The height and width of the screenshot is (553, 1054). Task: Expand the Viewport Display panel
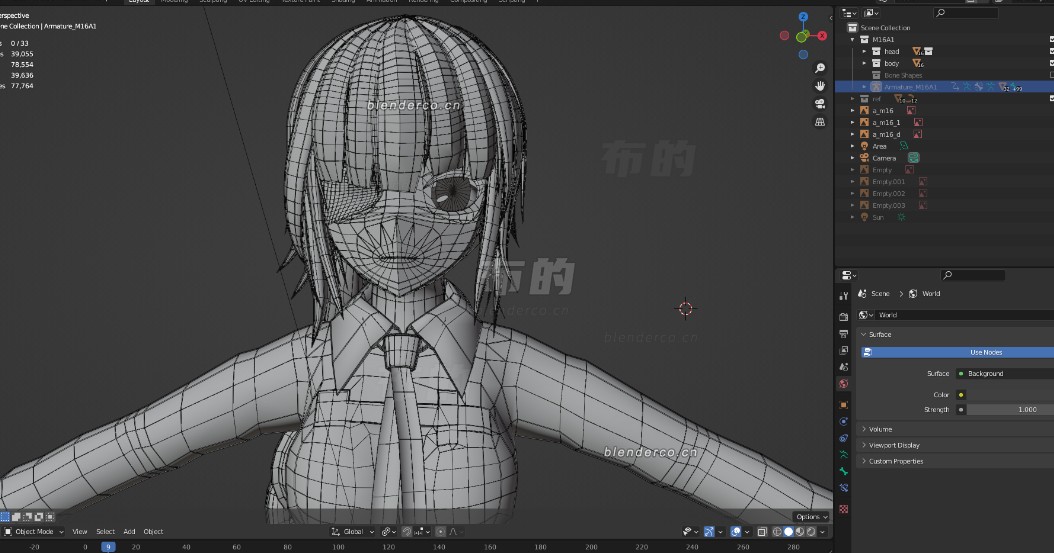coord(864,445)
